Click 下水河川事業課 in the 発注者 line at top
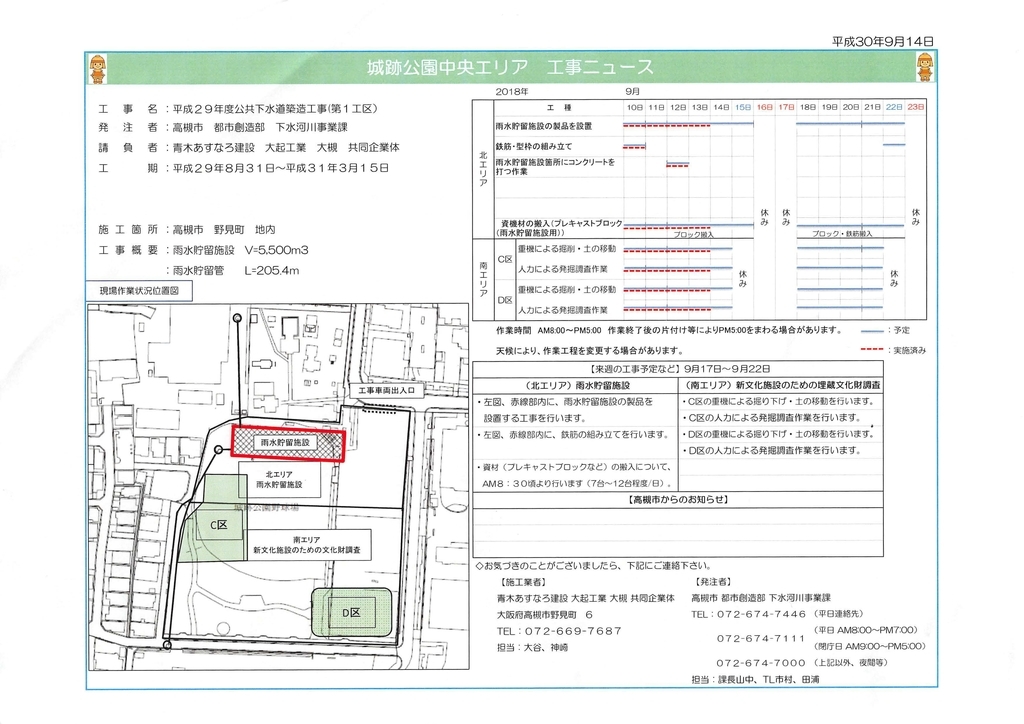1024x724 pixels. pos(312,127)
